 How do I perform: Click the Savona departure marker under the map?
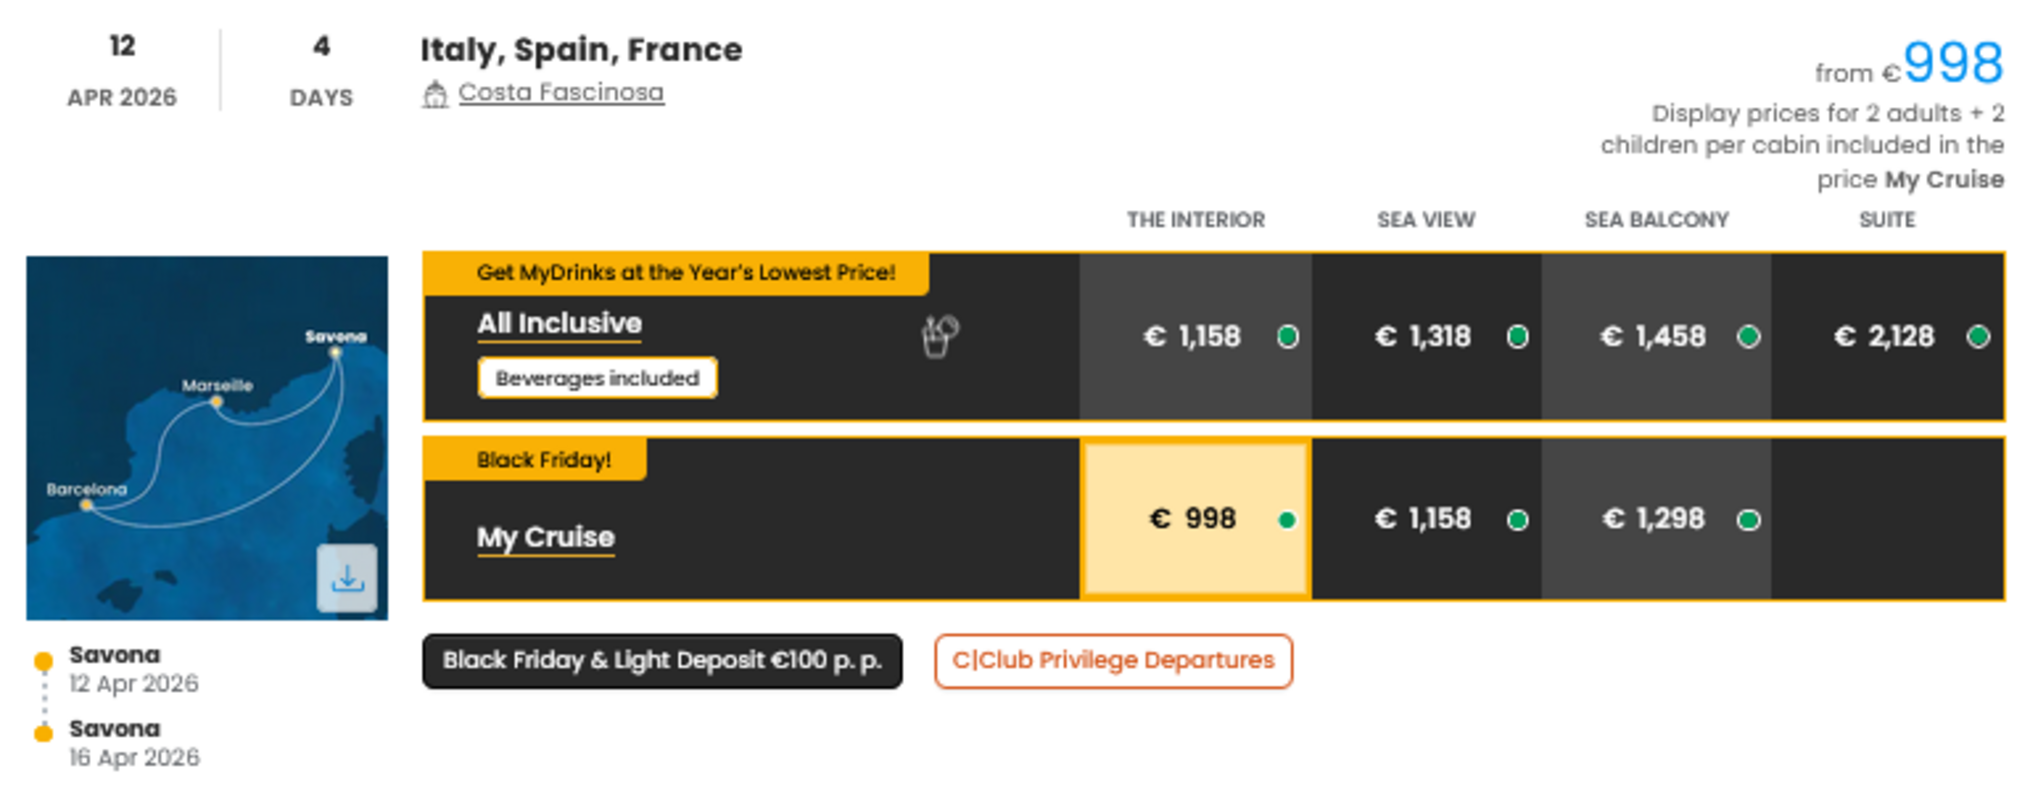click(x=43, y=661)
